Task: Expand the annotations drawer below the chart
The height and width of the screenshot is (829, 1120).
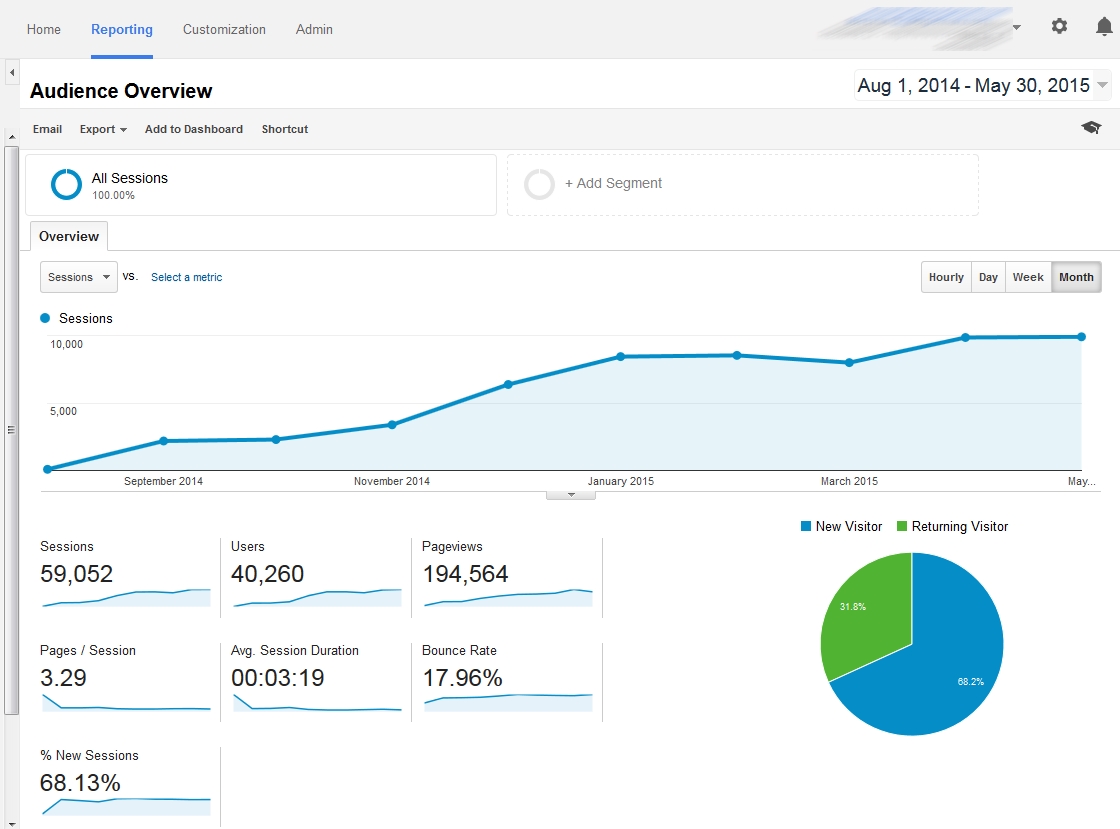Action: [x=570, y=492]
